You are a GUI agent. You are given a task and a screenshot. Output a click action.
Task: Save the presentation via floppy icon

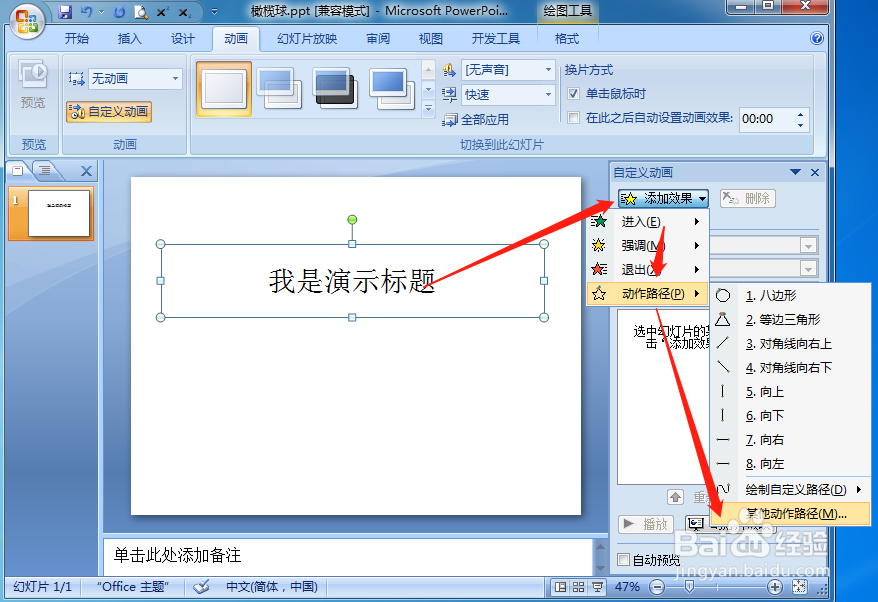click(x=66, y=11)
